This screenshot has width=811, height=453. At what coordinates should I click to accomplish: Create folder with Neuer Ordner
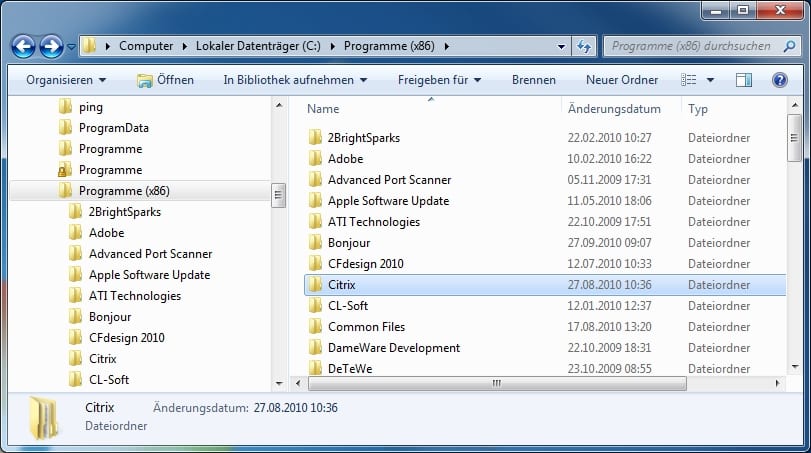click(622, 80)
